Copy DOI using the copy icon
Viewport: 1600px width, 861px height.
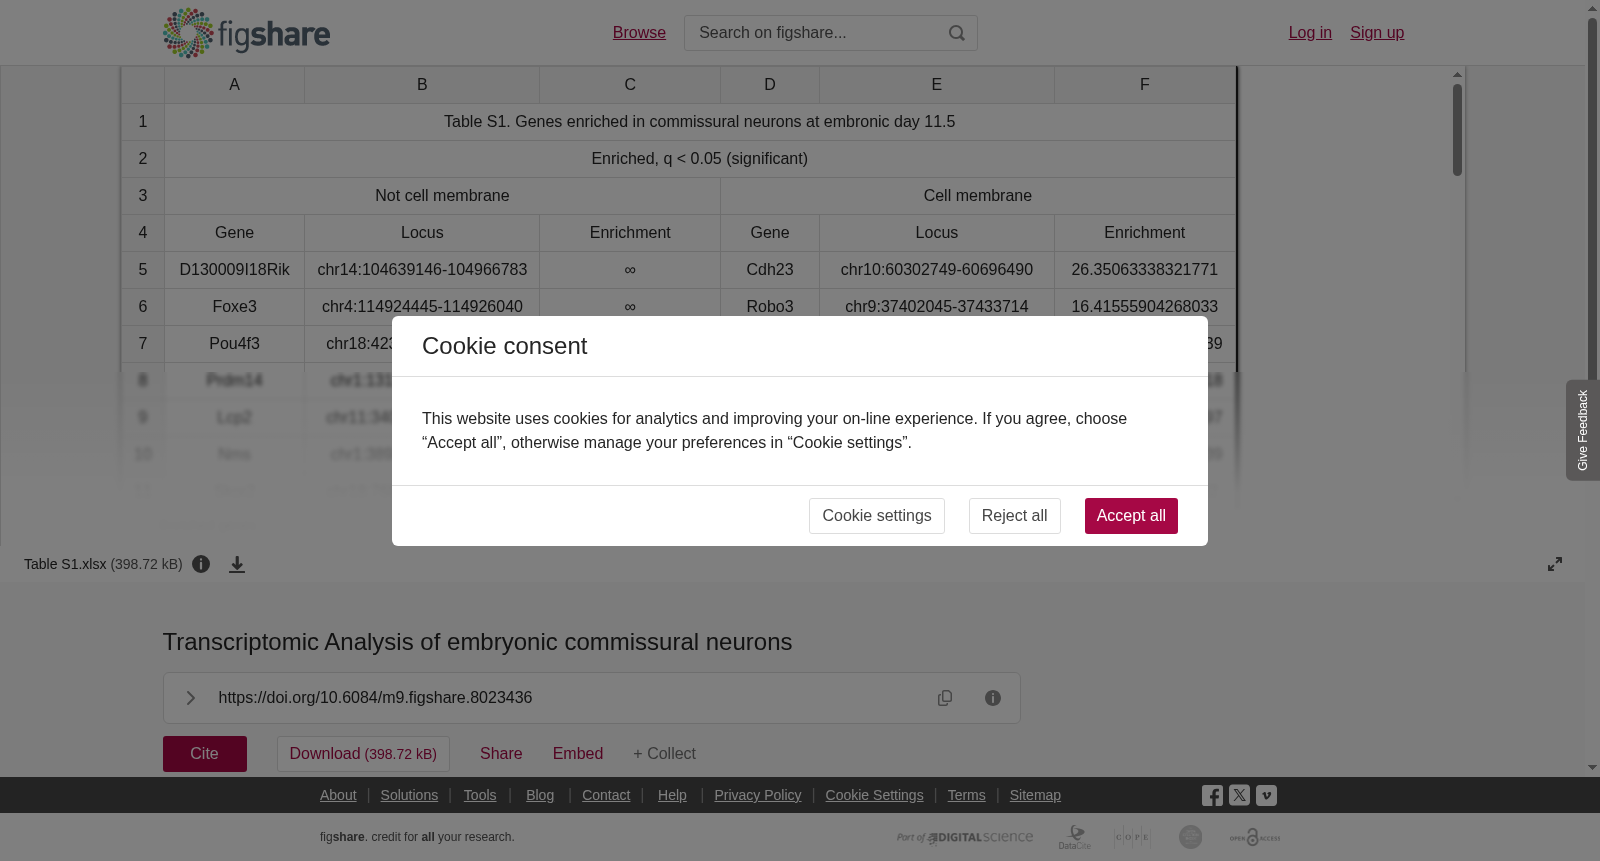pyautogui.click(x=945, y=698)
